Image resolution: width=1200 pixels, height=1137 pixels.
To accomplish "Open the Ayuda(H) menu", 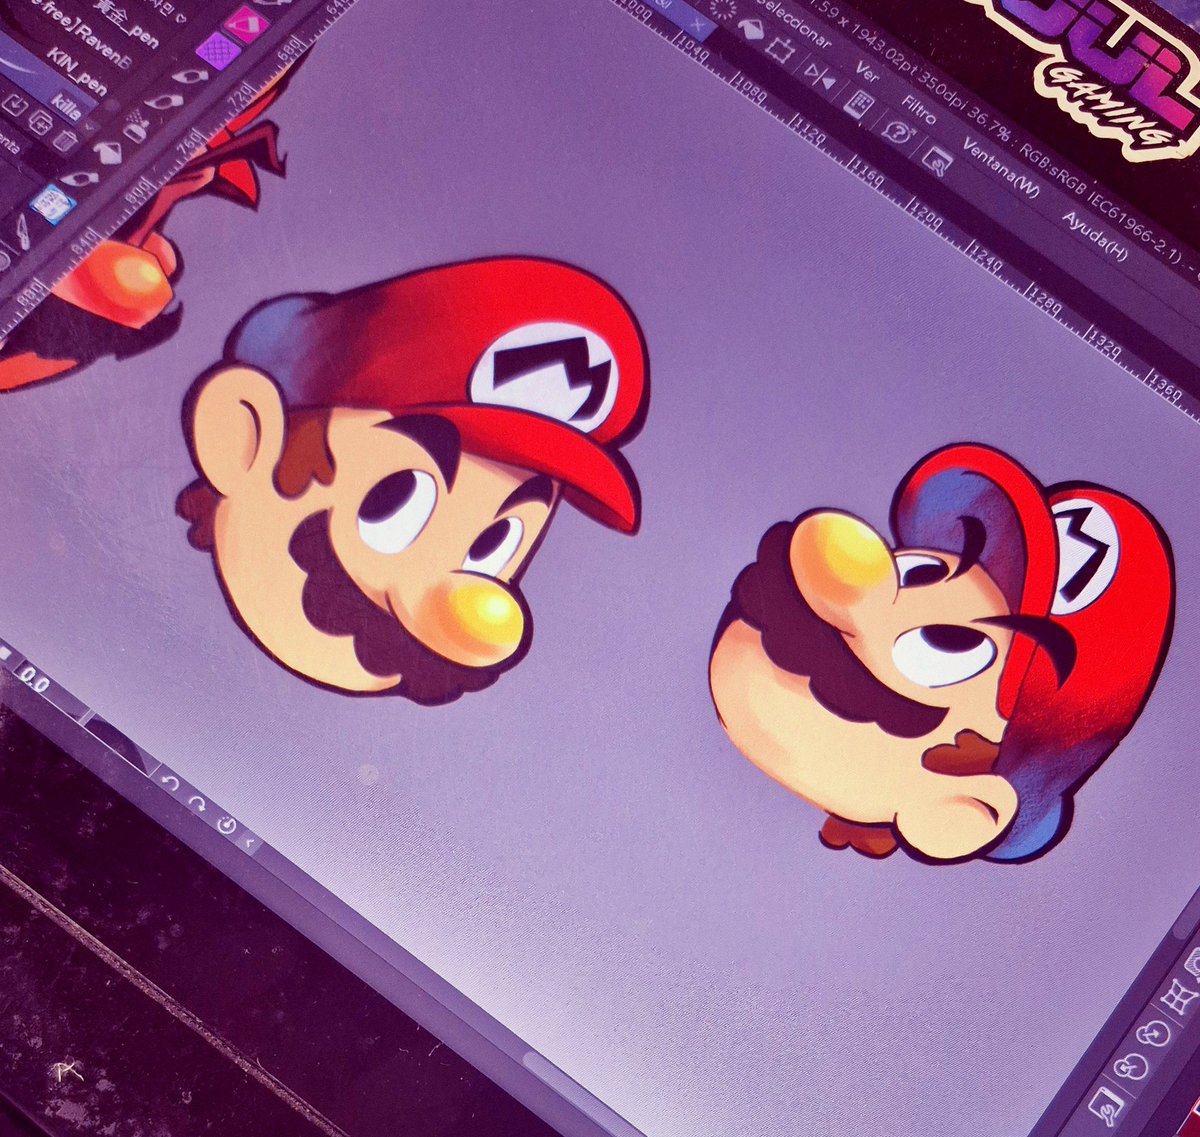I will [x=1095, y=236].
